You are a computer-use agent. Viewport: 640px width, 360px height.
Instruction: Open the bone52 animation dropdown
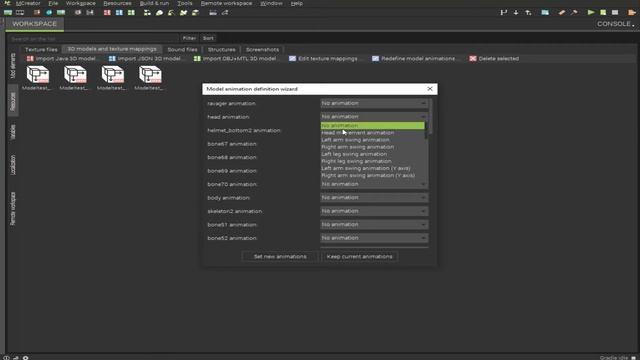[374, 238]
